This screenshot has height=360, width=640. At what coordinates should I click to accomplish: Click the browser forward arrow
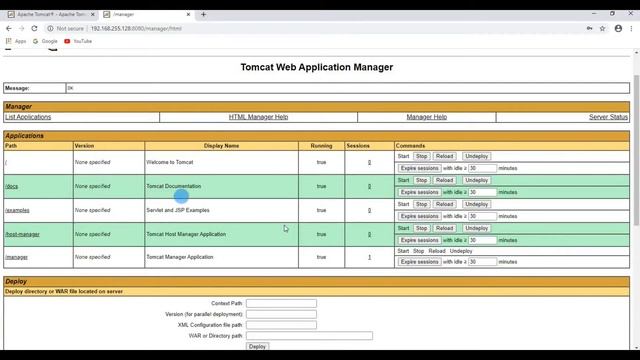pyautogui.click(x=22, y=29)
